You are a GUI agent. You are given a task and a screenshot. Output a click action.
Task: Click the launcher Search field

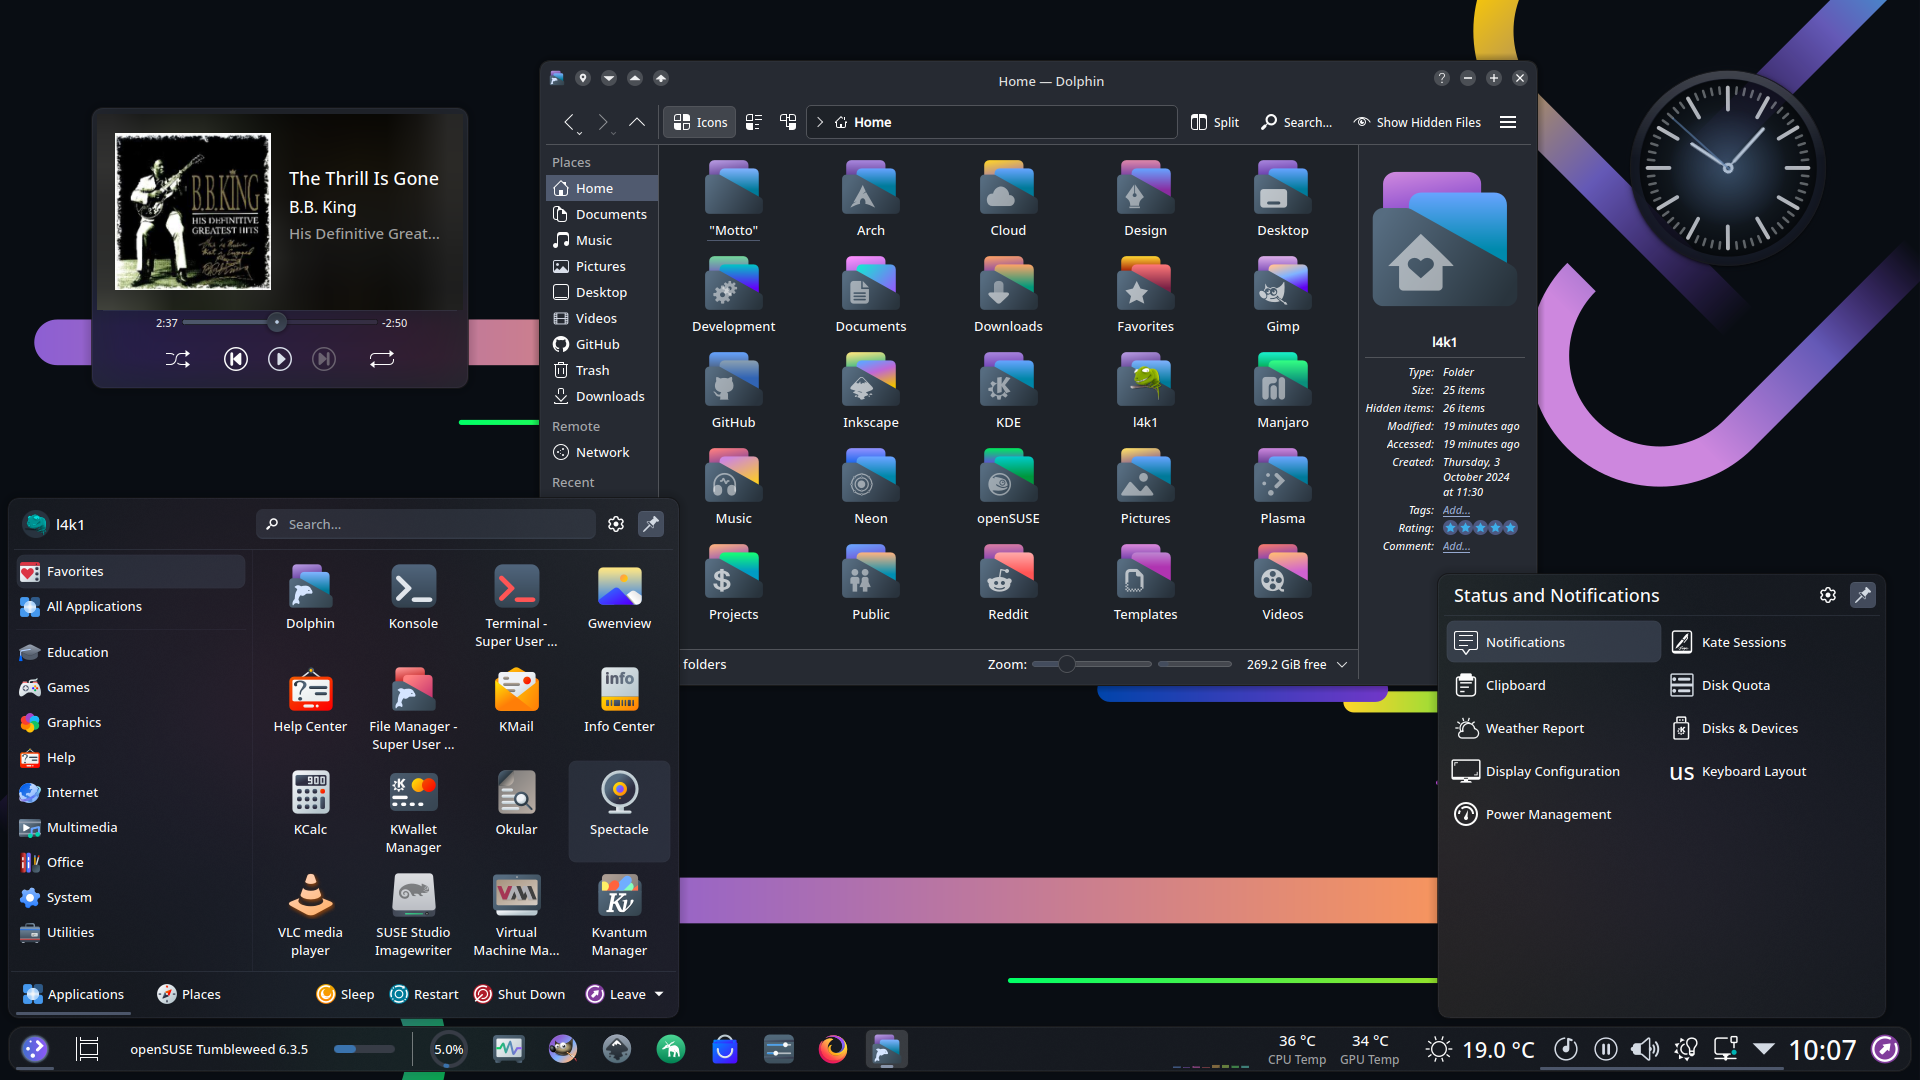click(x=426, y=524)
